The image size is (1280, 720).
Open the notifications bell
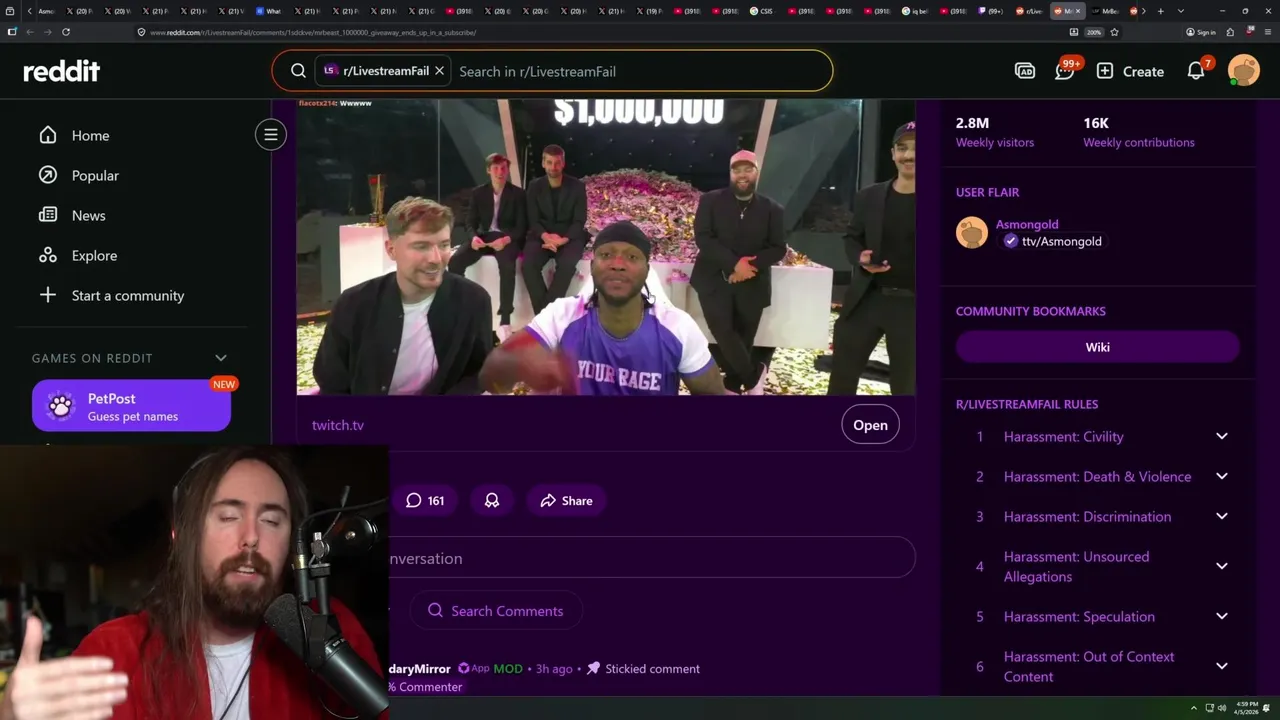(x=1197, y=70)
